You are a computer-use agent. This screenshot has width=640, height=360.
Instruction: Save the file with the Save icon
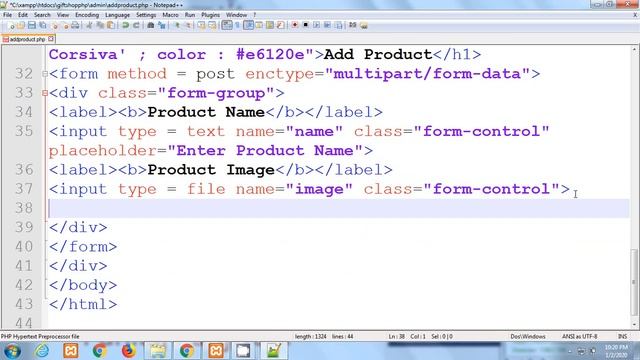(31, 25)
